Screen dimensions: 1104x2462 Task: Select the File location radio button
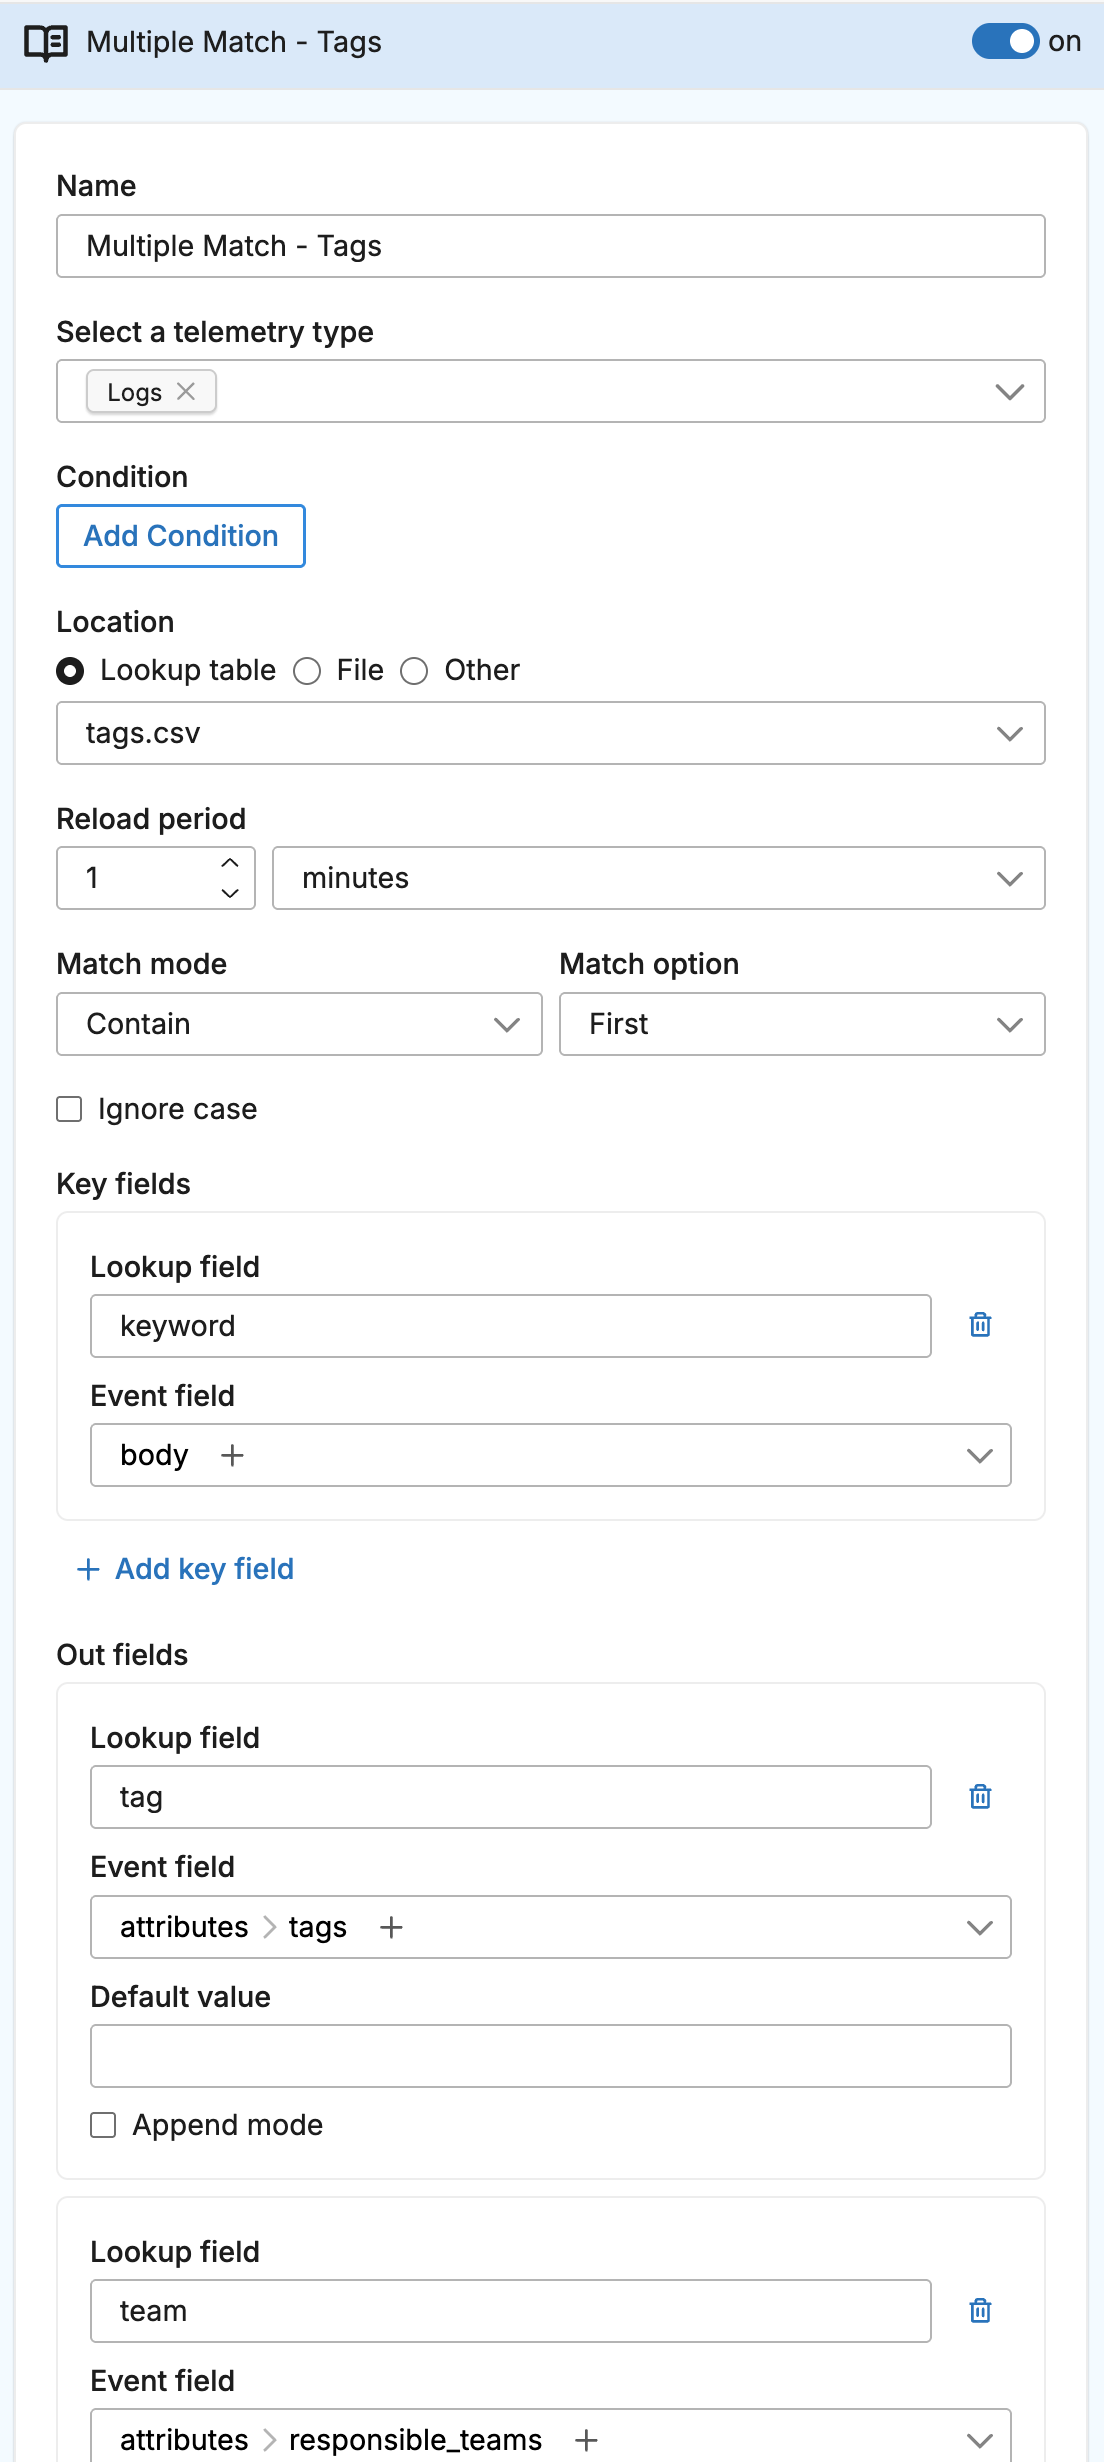[x=307, y=671]
